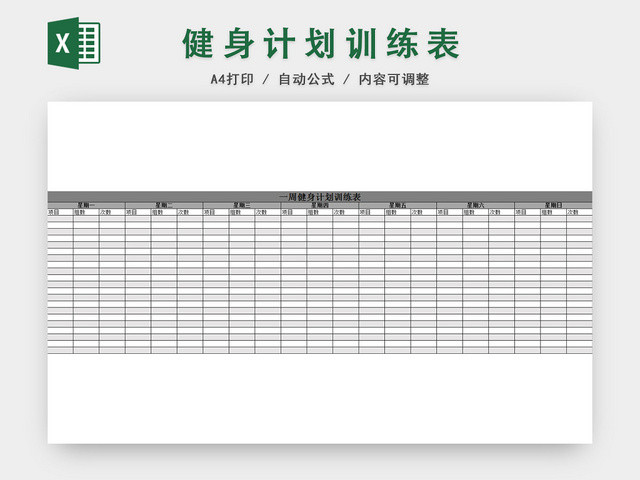Click the 项目 column under 星期五

coord(372,212)
